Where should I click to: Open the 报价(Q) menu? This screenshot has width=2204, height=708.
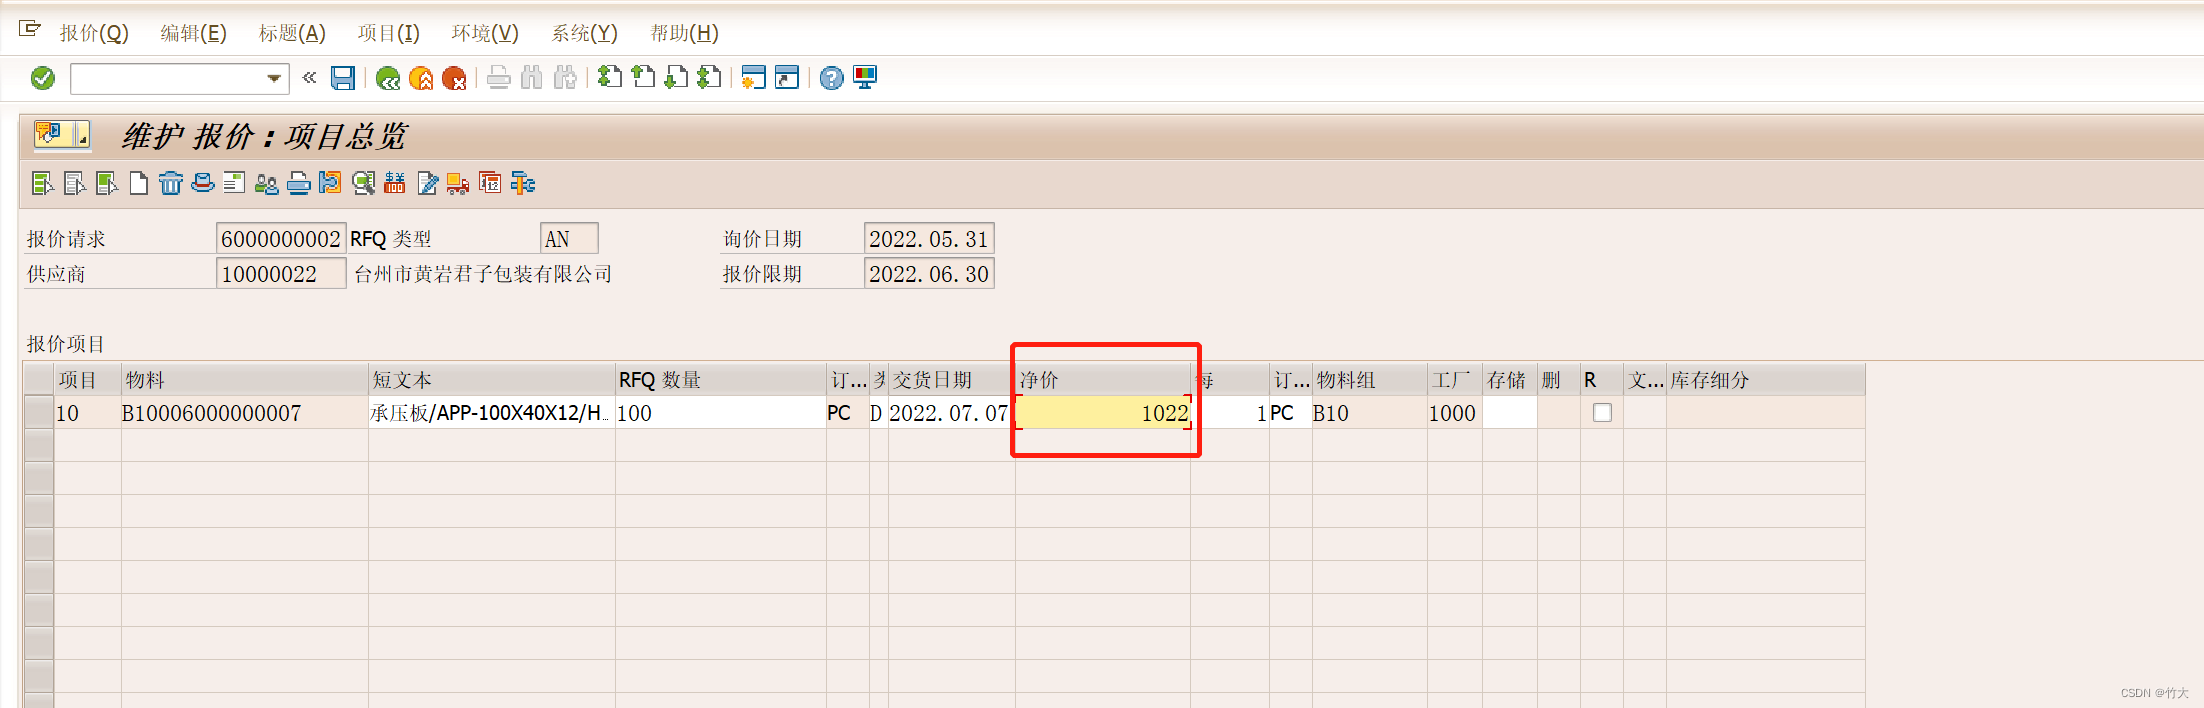(94, 33)
